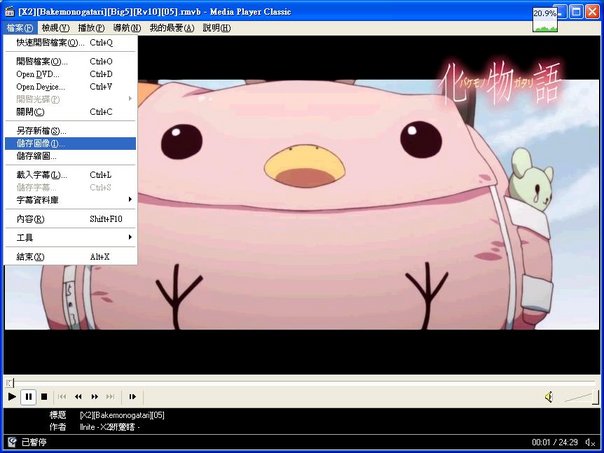Select Open DVD... menu entry
This screenshot has width=604, height=453.
[70, 74]
